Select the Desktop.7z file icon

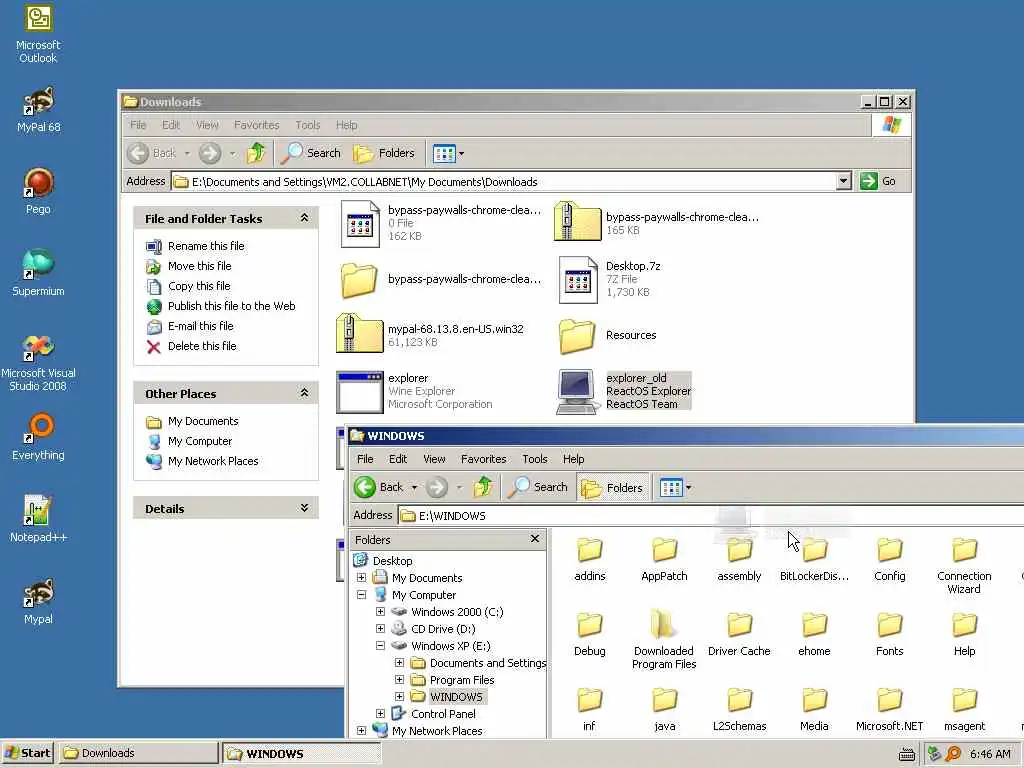(x=578, y=280)
